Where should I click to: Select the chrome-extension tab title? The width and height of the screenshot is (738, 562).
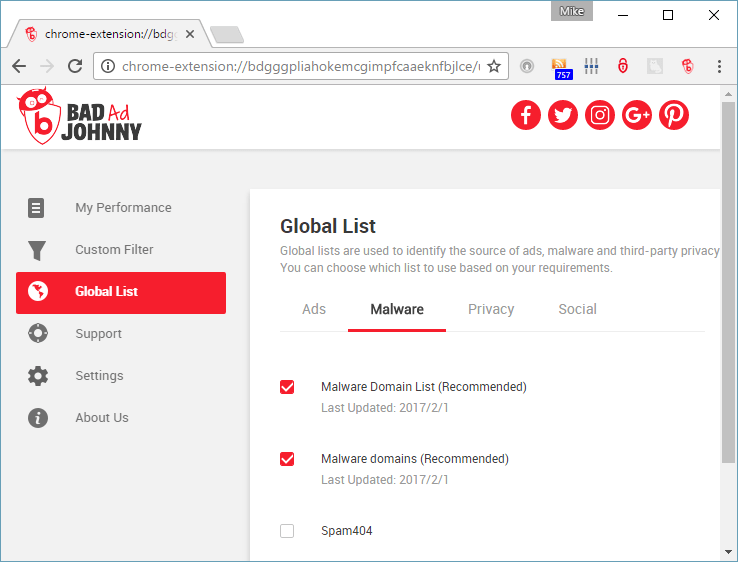(x=111, y=34)
